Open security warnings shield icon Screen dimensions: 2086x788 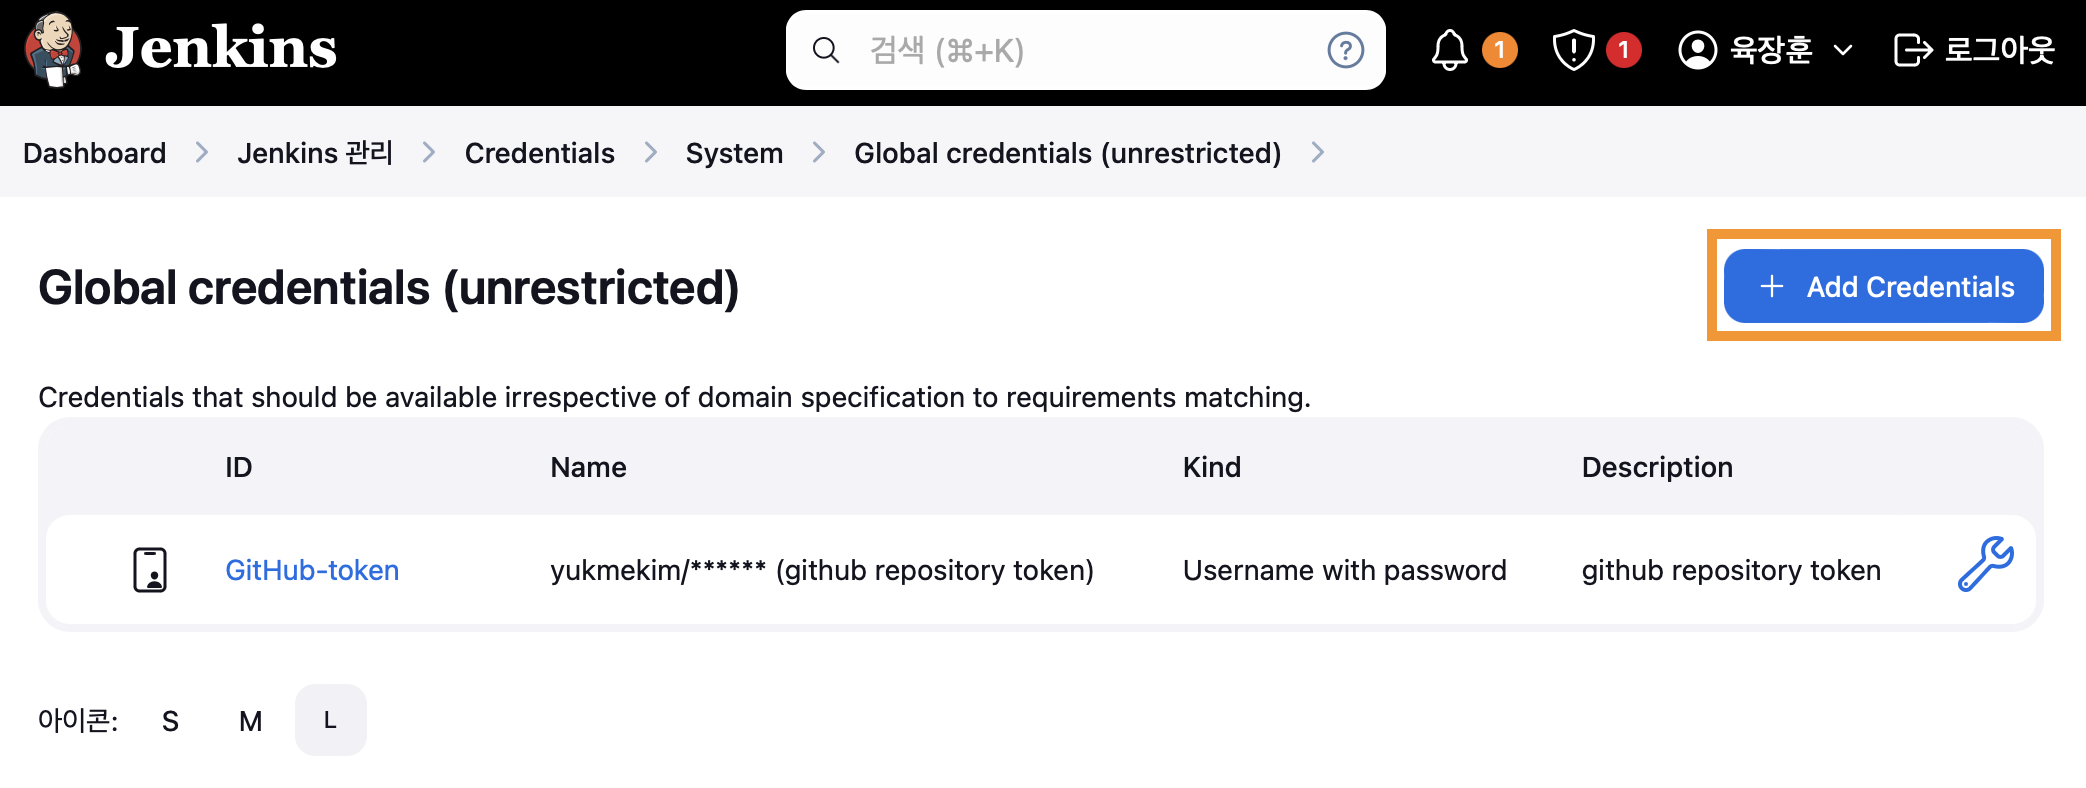(x=1573, y=50)
